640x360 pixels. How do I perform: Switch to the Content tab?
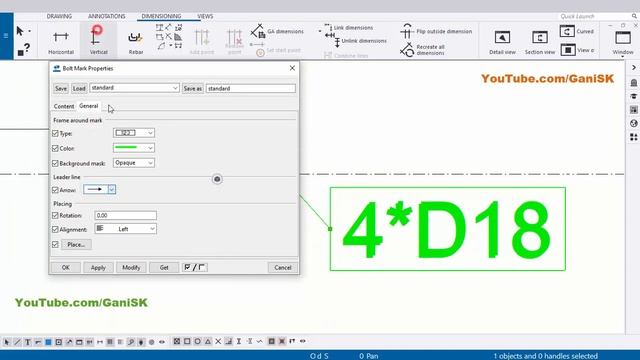[64, 106]
